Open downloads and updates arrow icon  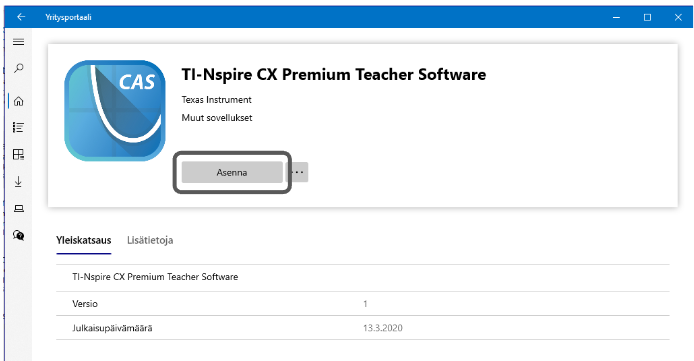point(19,181)
